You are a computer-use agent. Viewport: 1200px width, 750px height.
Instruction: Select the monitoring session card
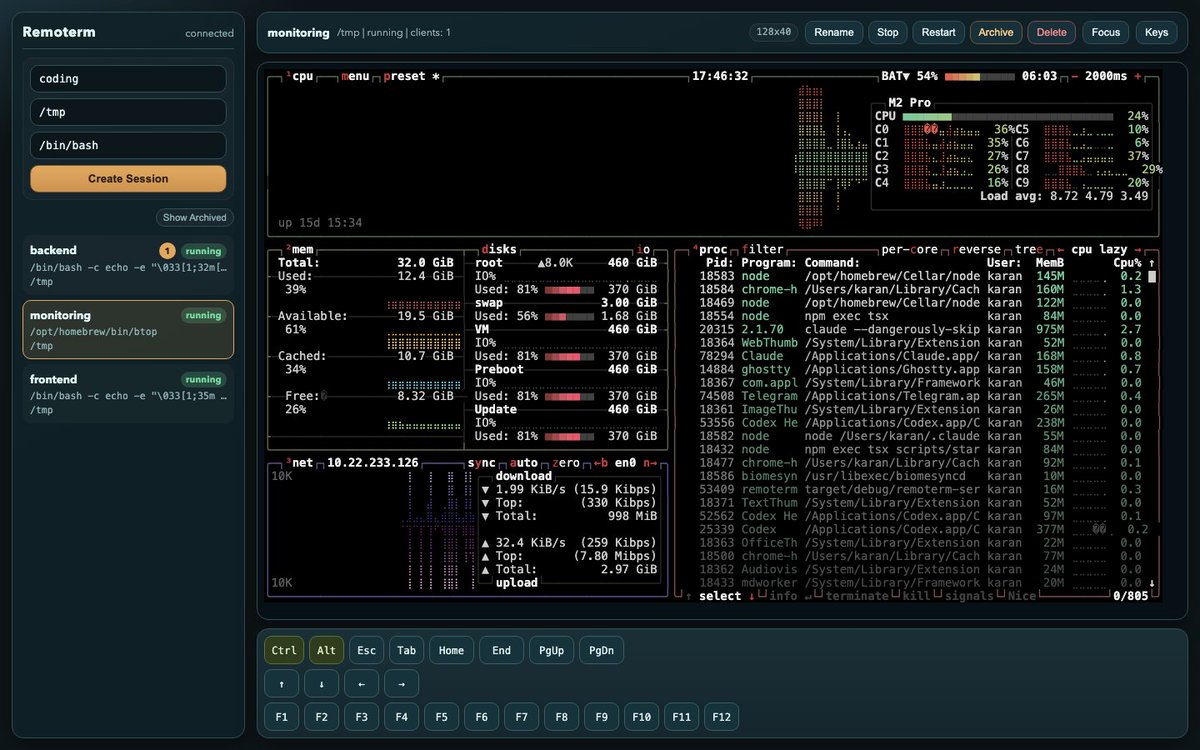128,330
